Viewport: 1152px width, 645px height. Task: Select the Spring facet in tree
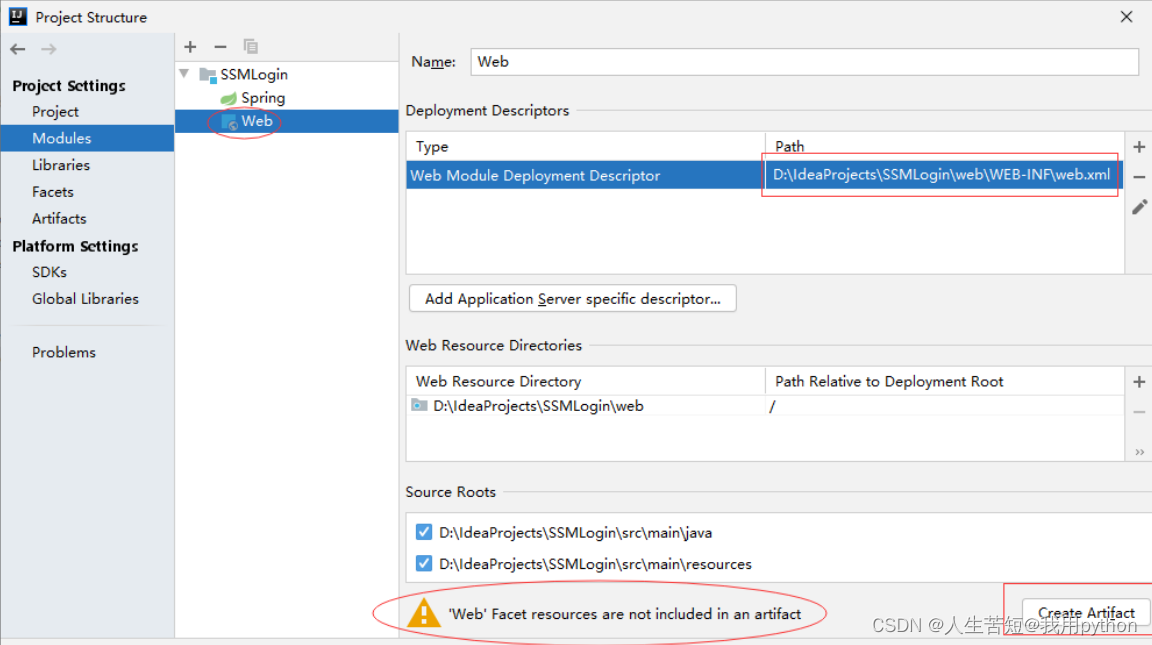pos(263,98)
